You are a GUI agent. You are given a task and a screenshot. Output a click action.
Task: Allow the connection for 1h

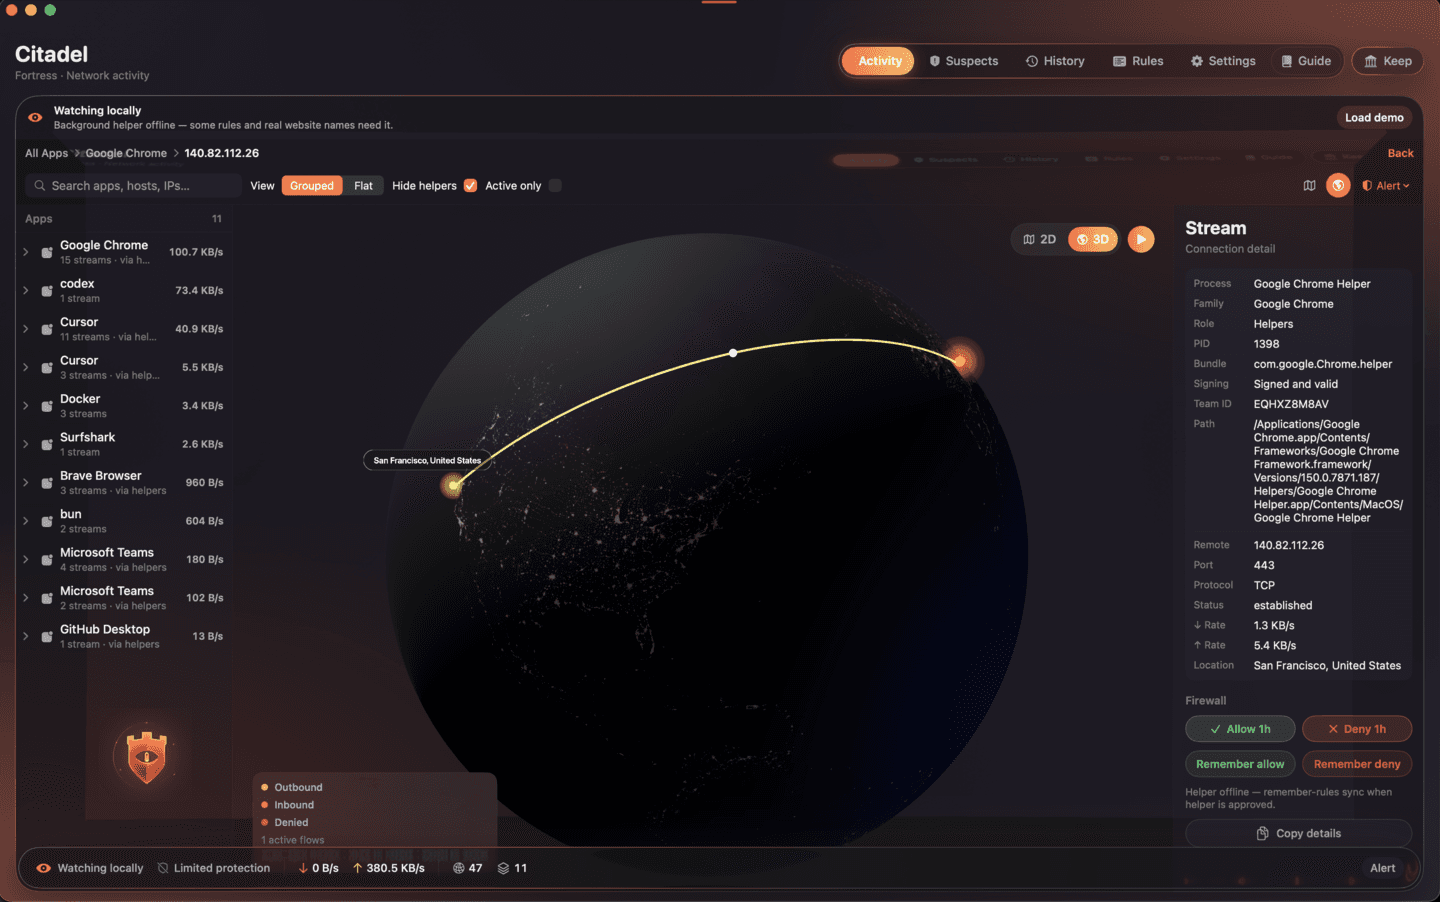click(1240, 729)
